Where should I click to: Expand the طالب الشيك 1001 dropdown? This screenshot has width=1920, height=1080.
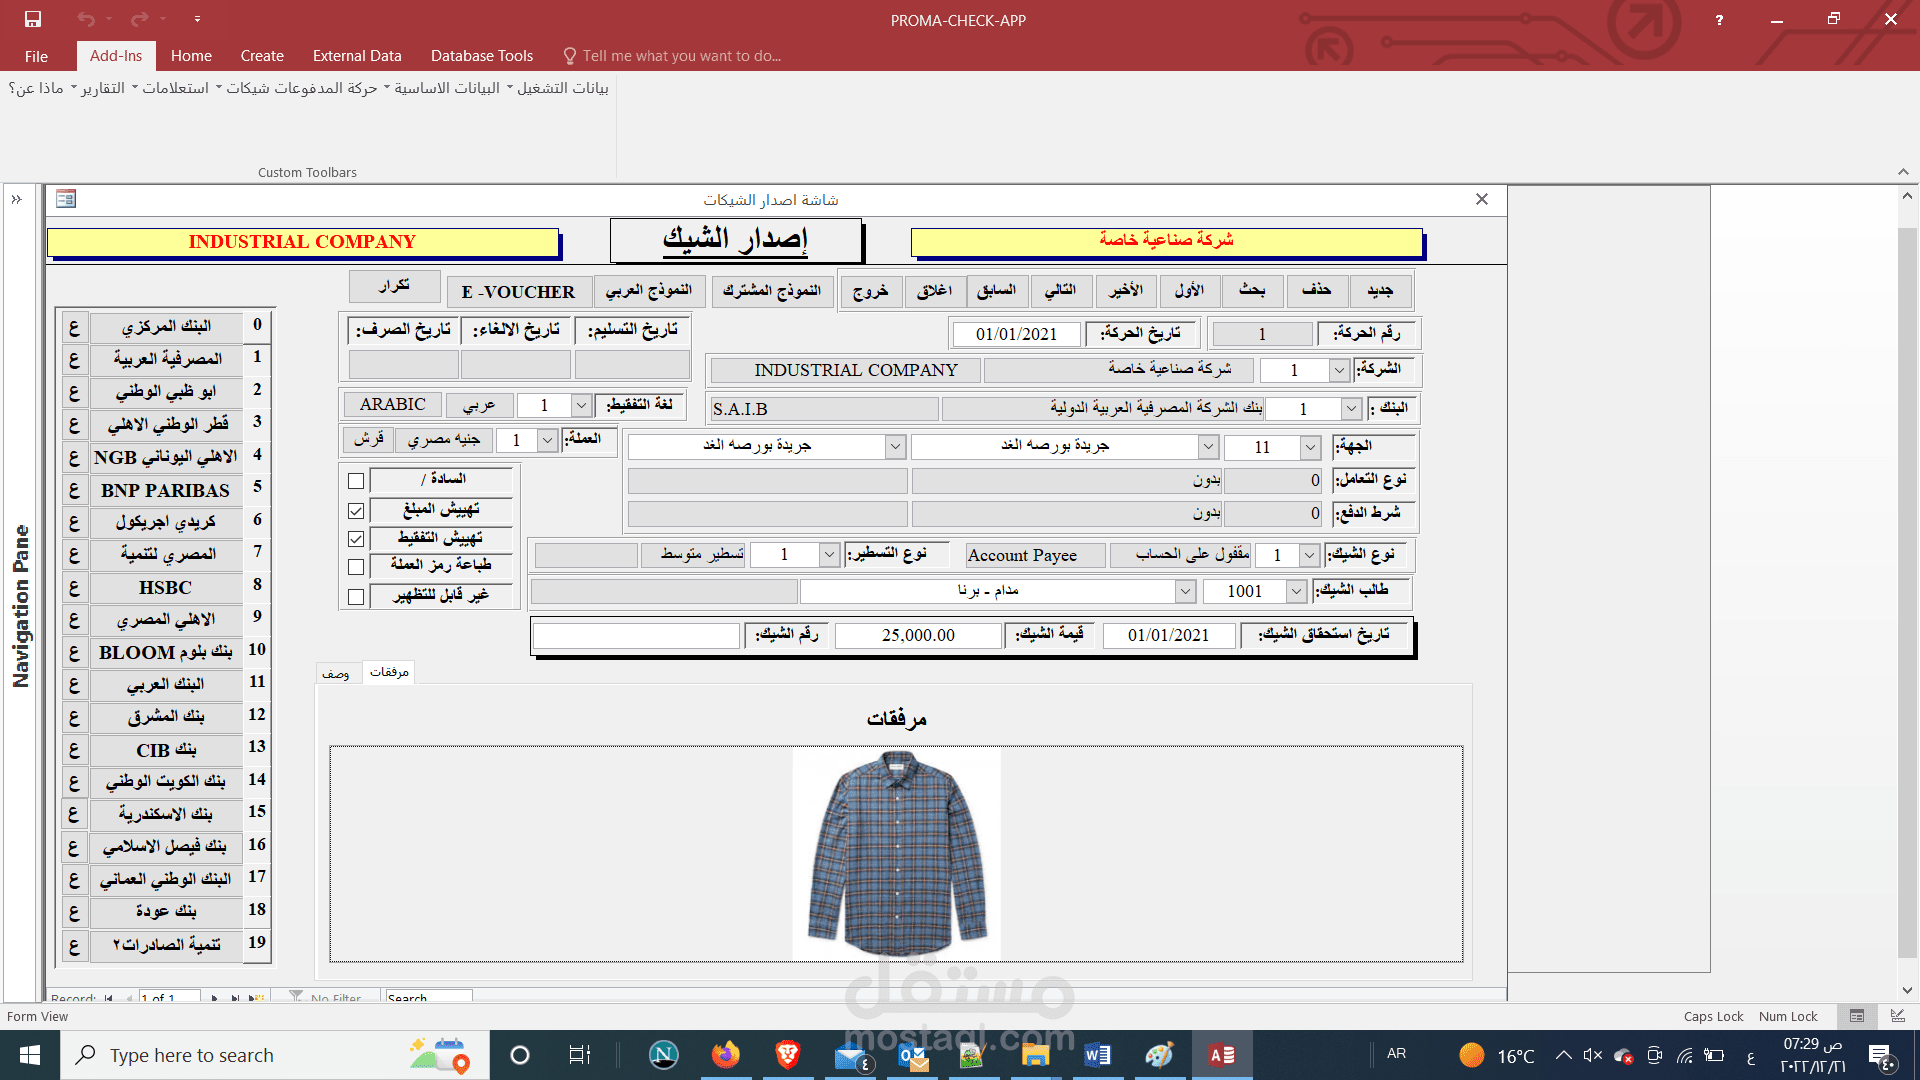tap(1296, 591)
